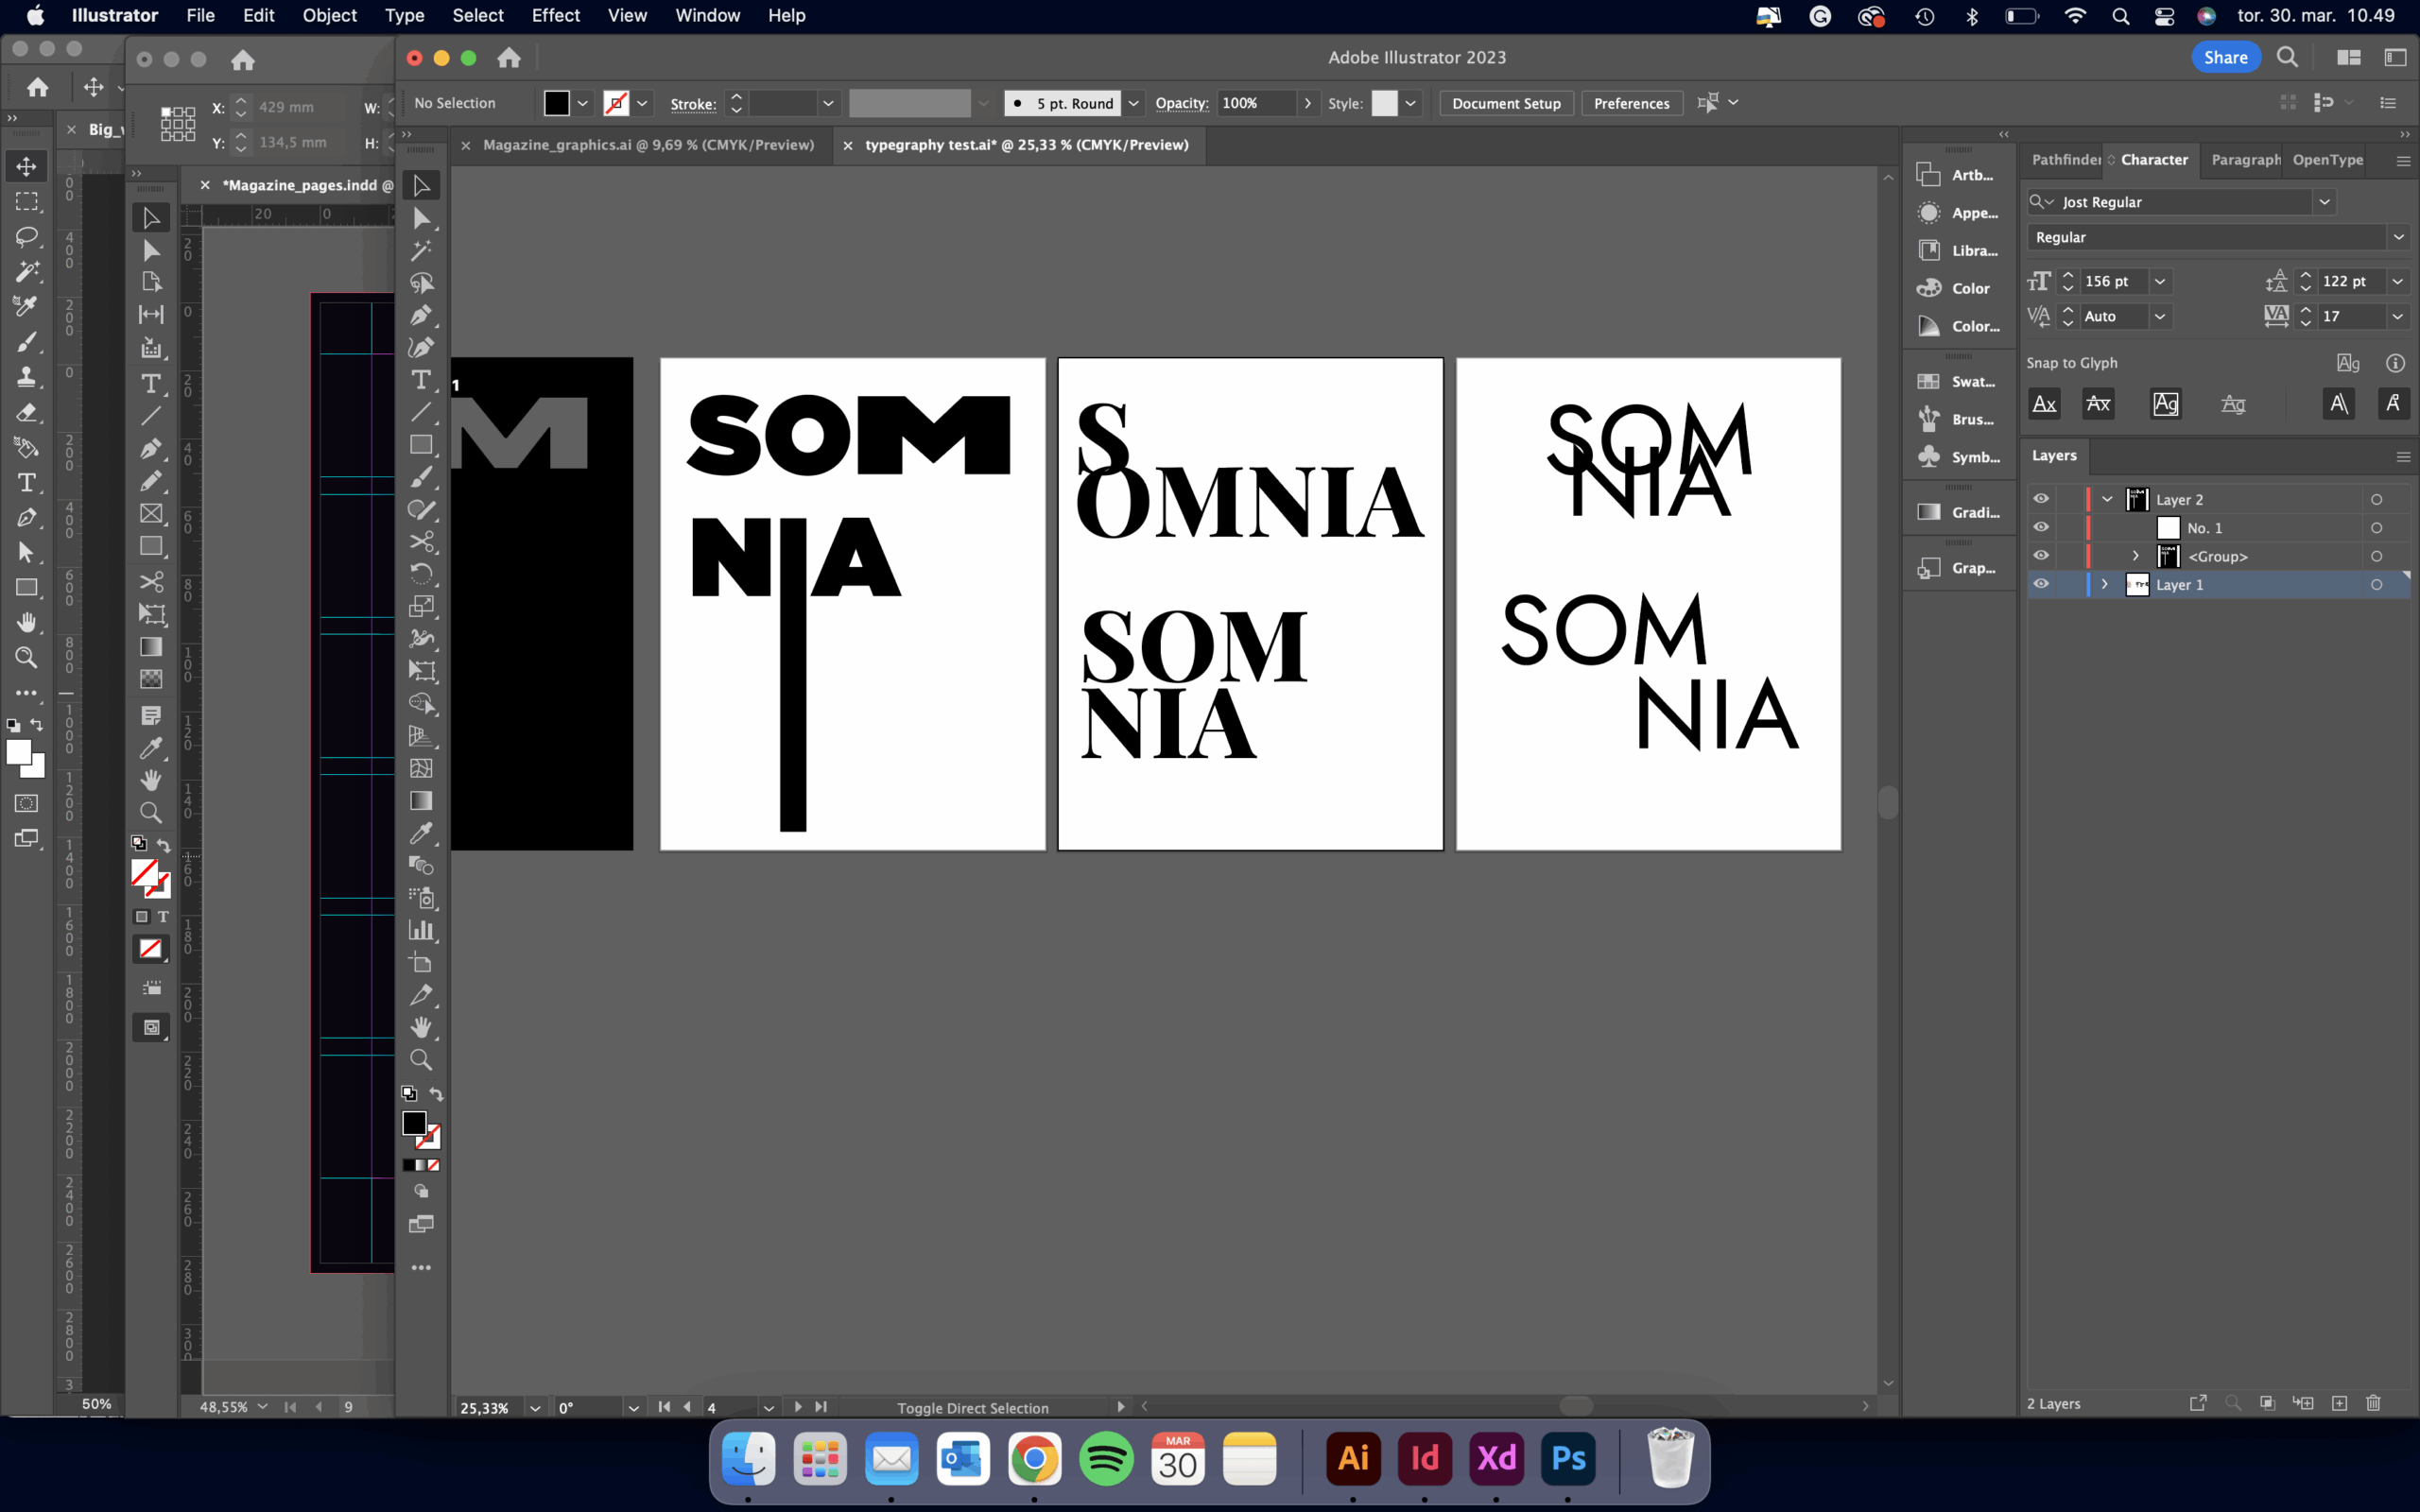2420x1512 pixels.
Task: Expand the <Group> sublayer
Action: click(x=2136, y=556)
